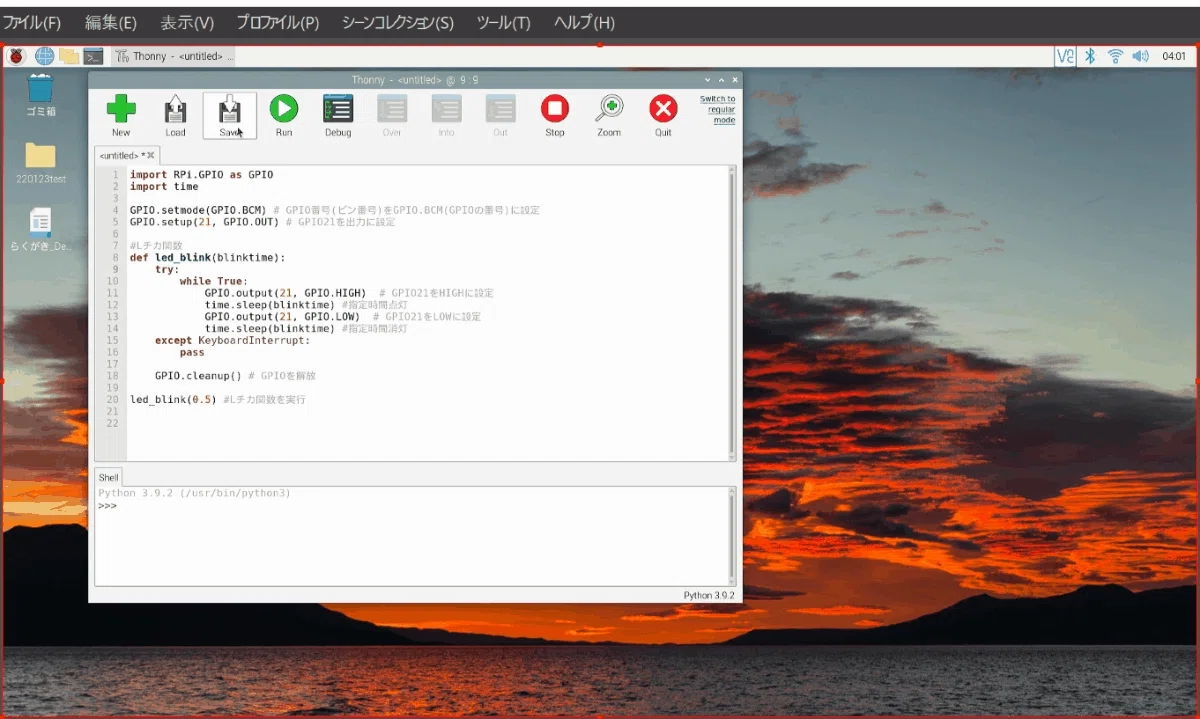Open the volume speaker icon
The image size is (1200, 719).
(x=1141, y=56)
